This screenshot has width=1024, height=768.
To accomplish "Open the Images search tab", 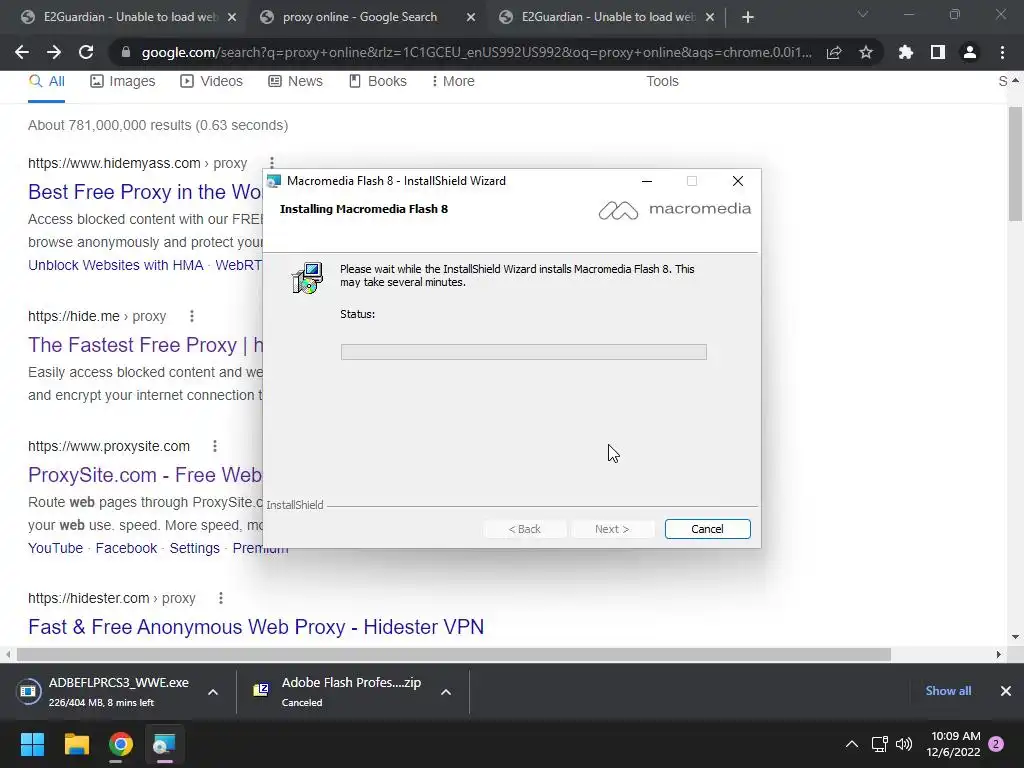I will (x=123, y=81).
